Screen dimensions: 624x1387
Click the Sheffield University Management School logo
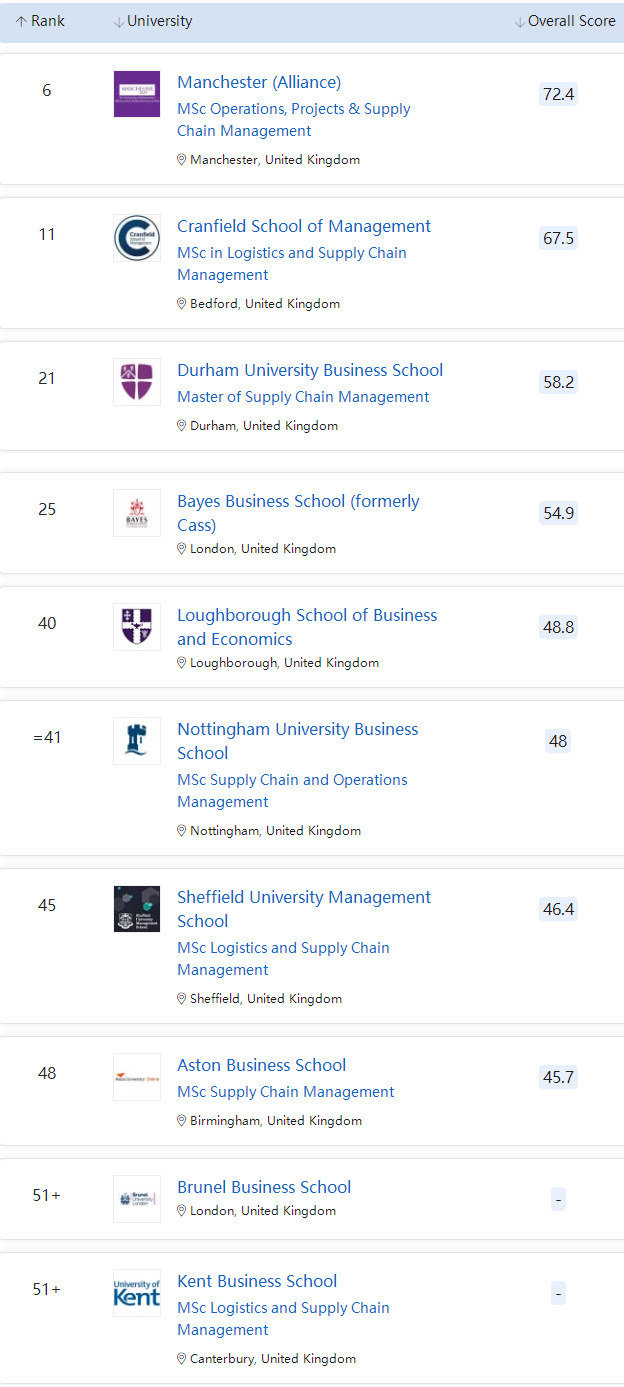(137, 909)
